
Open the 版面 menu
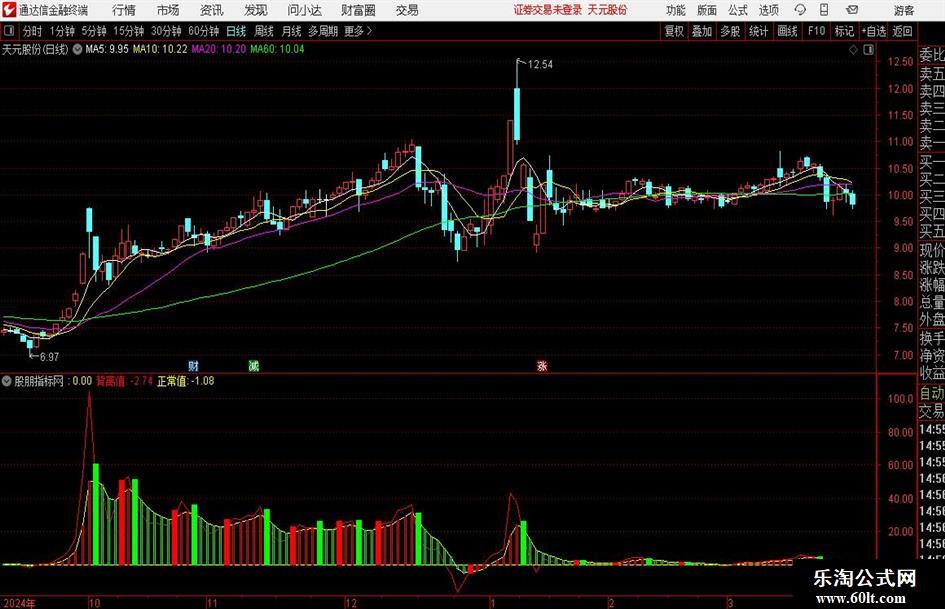pyautogui.click(x=707, y=10)
